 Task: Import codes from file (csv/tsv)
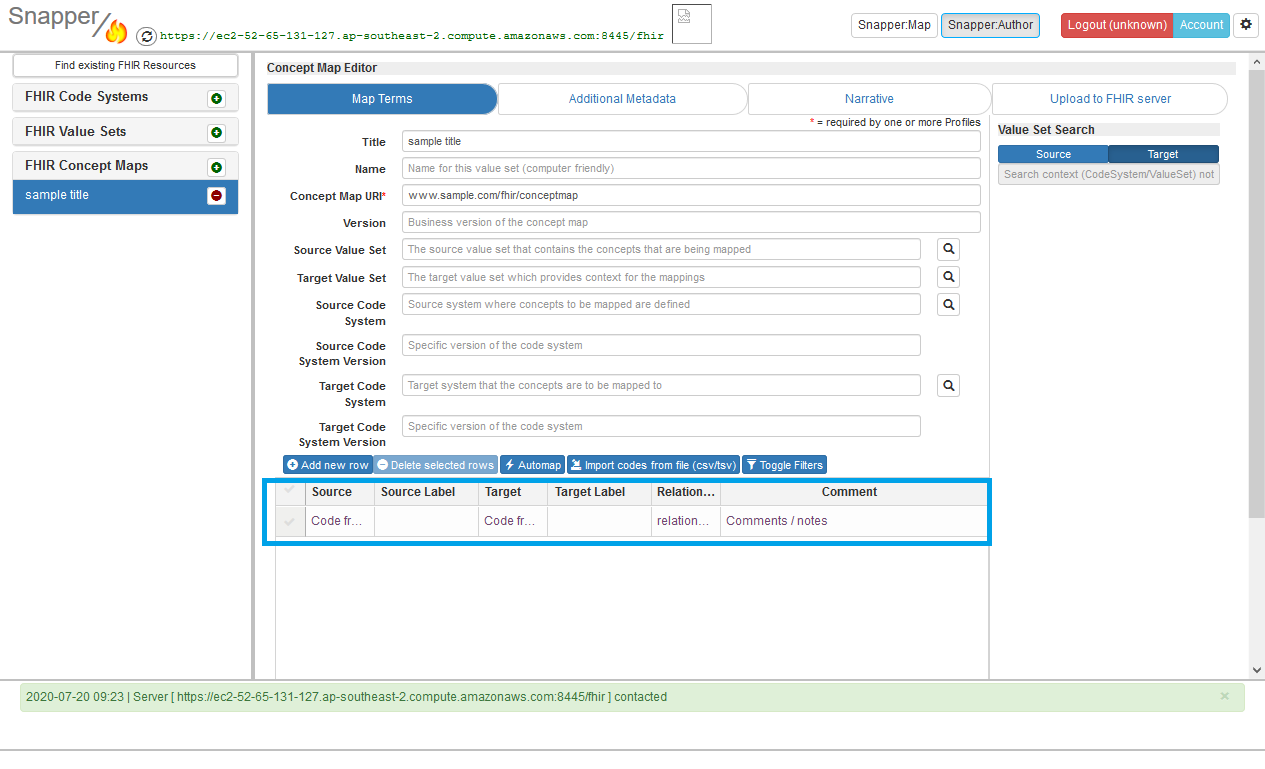pyautogui.click(x=653, y=465)
